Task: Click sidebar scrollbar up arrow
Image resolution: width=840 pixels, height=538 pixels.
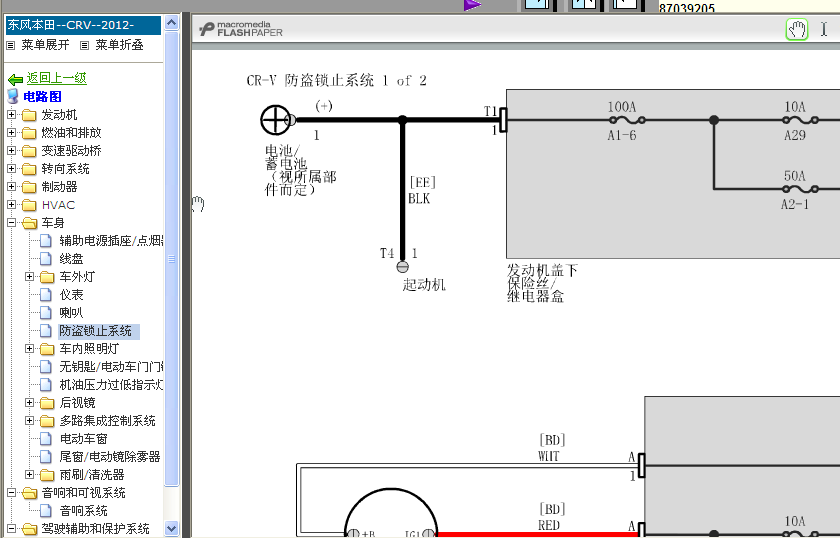Action: tap(171, 23)
